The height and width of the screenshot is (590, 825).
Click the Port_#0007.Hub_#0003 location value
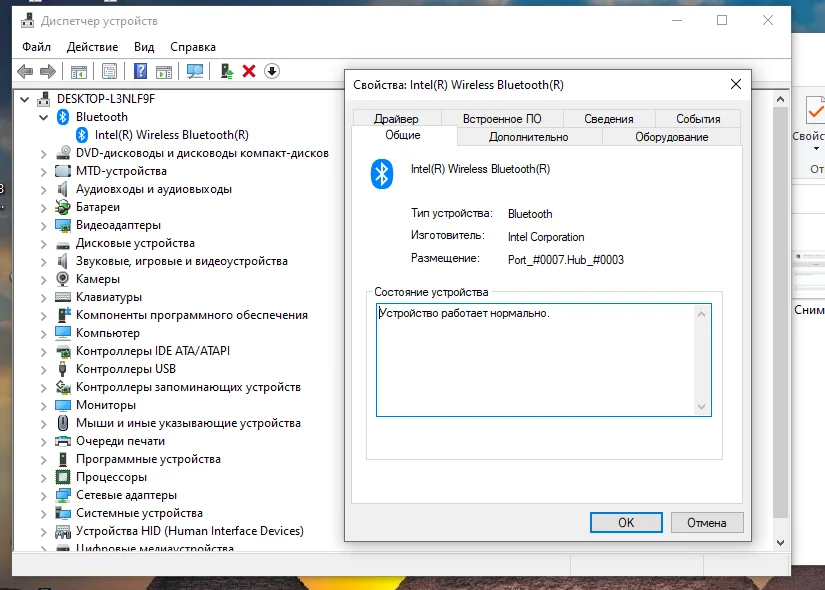coord(566,260)
